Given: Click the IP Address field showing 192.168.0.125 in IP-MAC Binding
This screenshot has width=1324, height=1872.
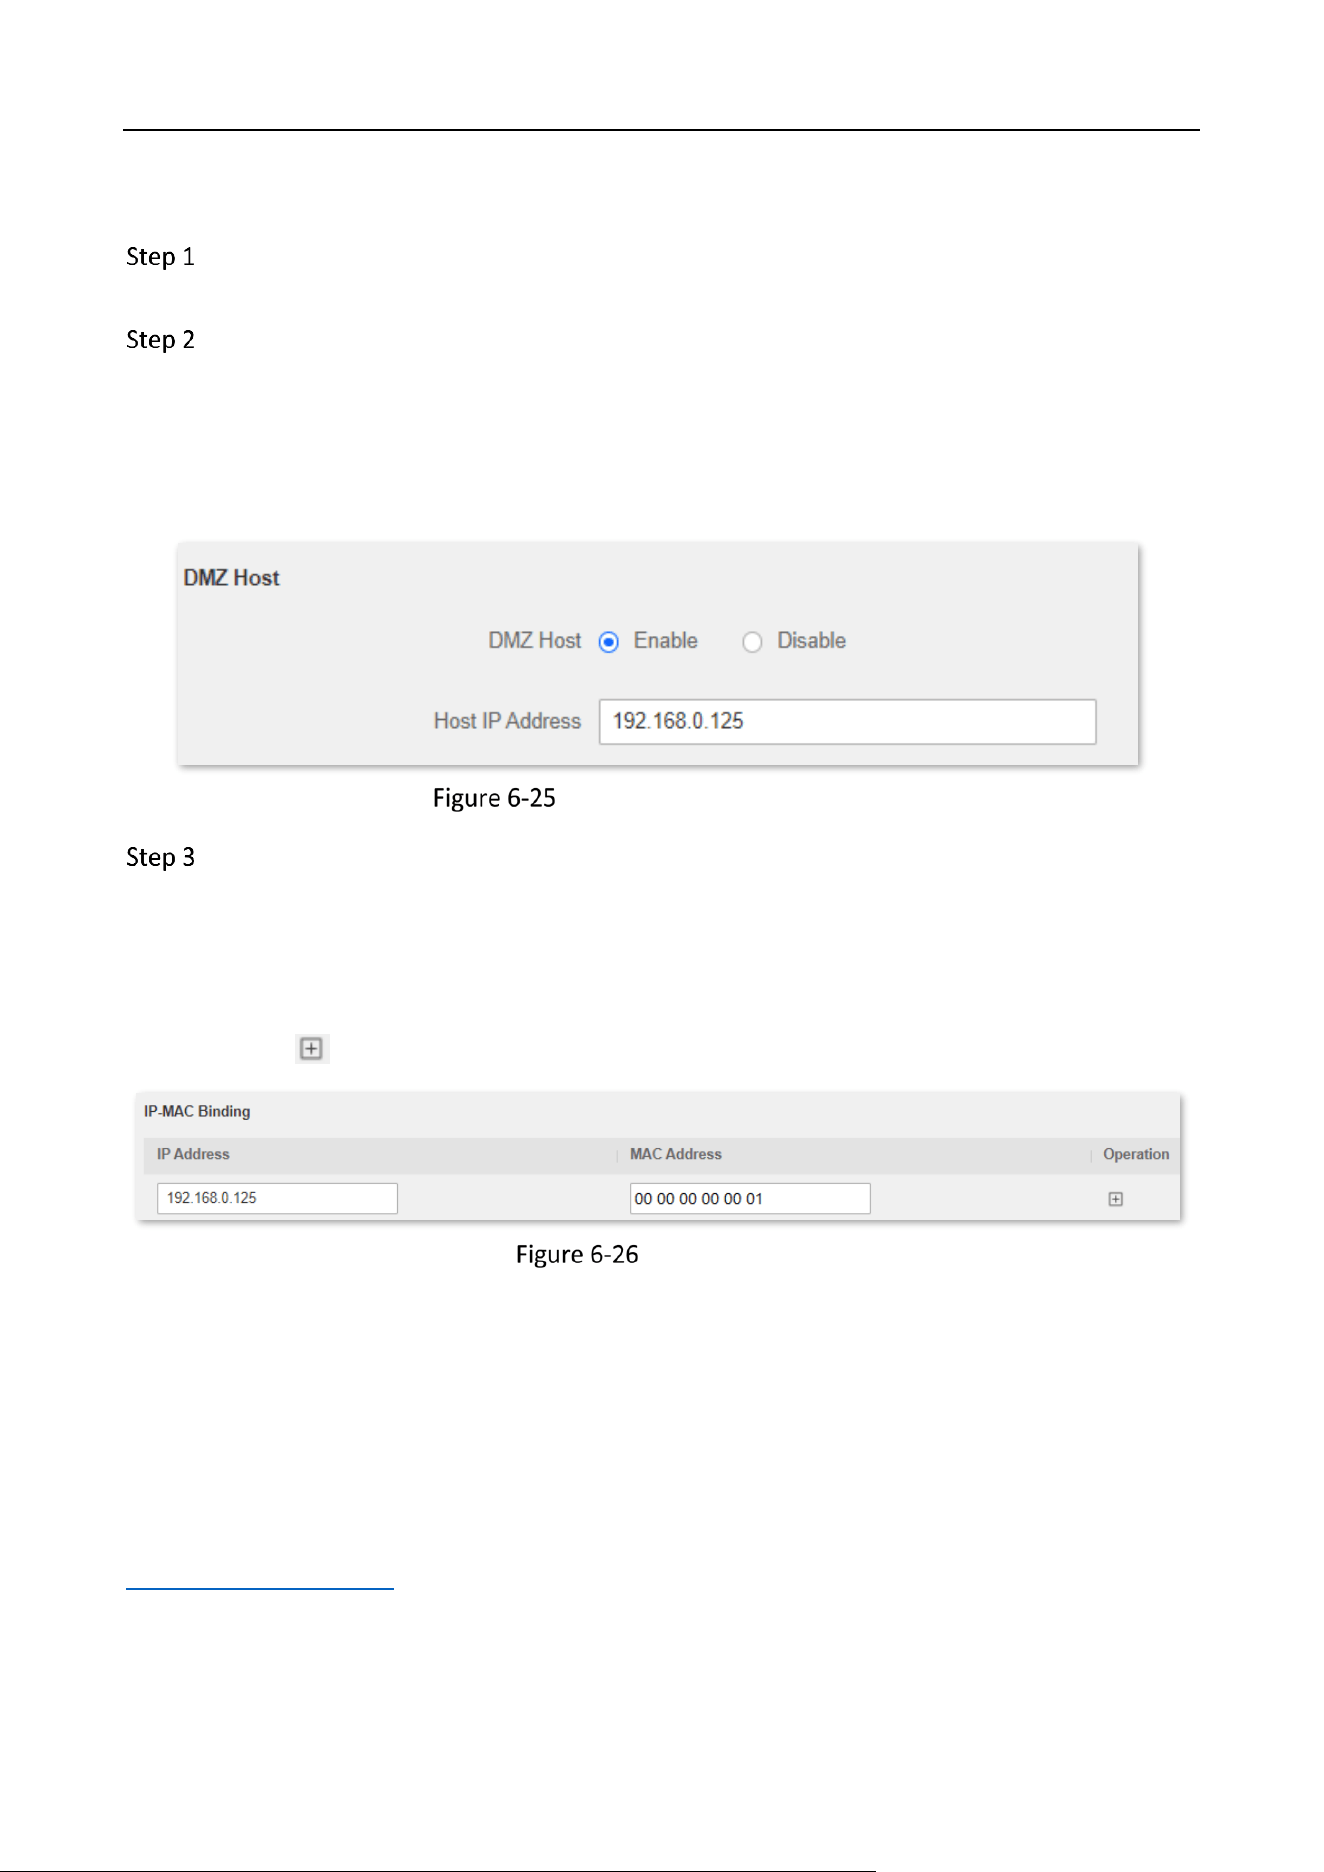Looking at the screenshot, I should pos(277,1198).
